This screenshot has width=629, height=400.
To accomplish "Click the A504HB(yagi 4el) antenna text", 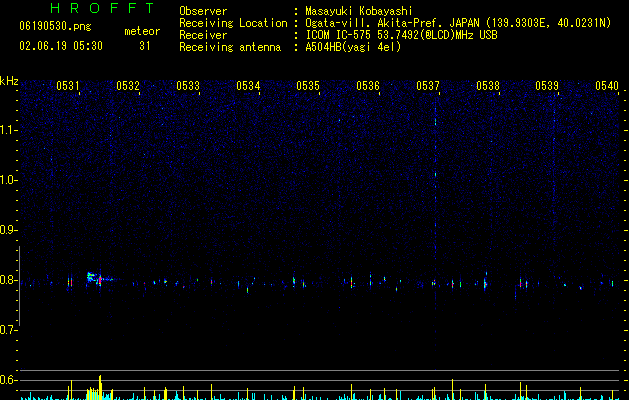I will coord(353,47).
